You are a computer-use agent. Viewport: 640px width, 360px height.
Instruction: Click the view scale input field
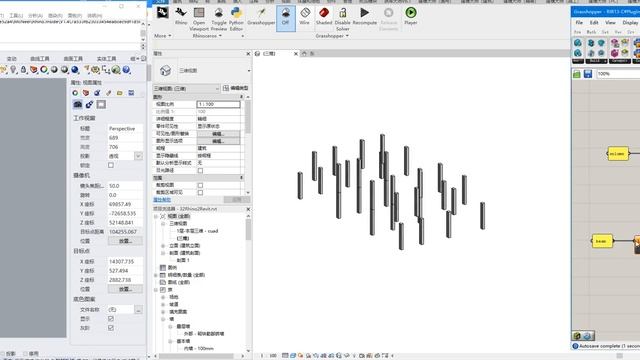point(218,104)
